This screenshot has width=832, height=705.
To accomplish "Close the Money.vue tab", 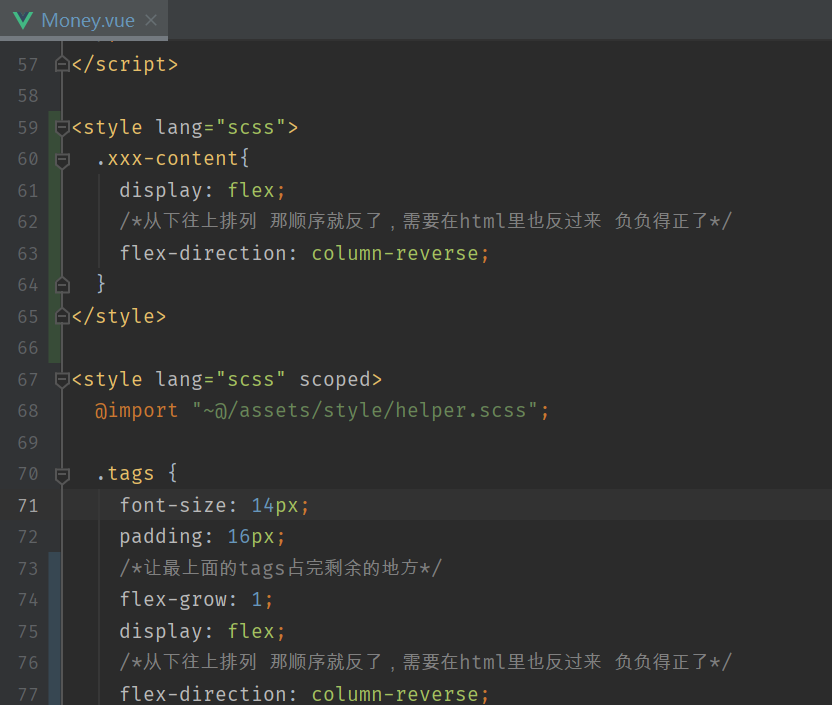I will coord(151,20).
